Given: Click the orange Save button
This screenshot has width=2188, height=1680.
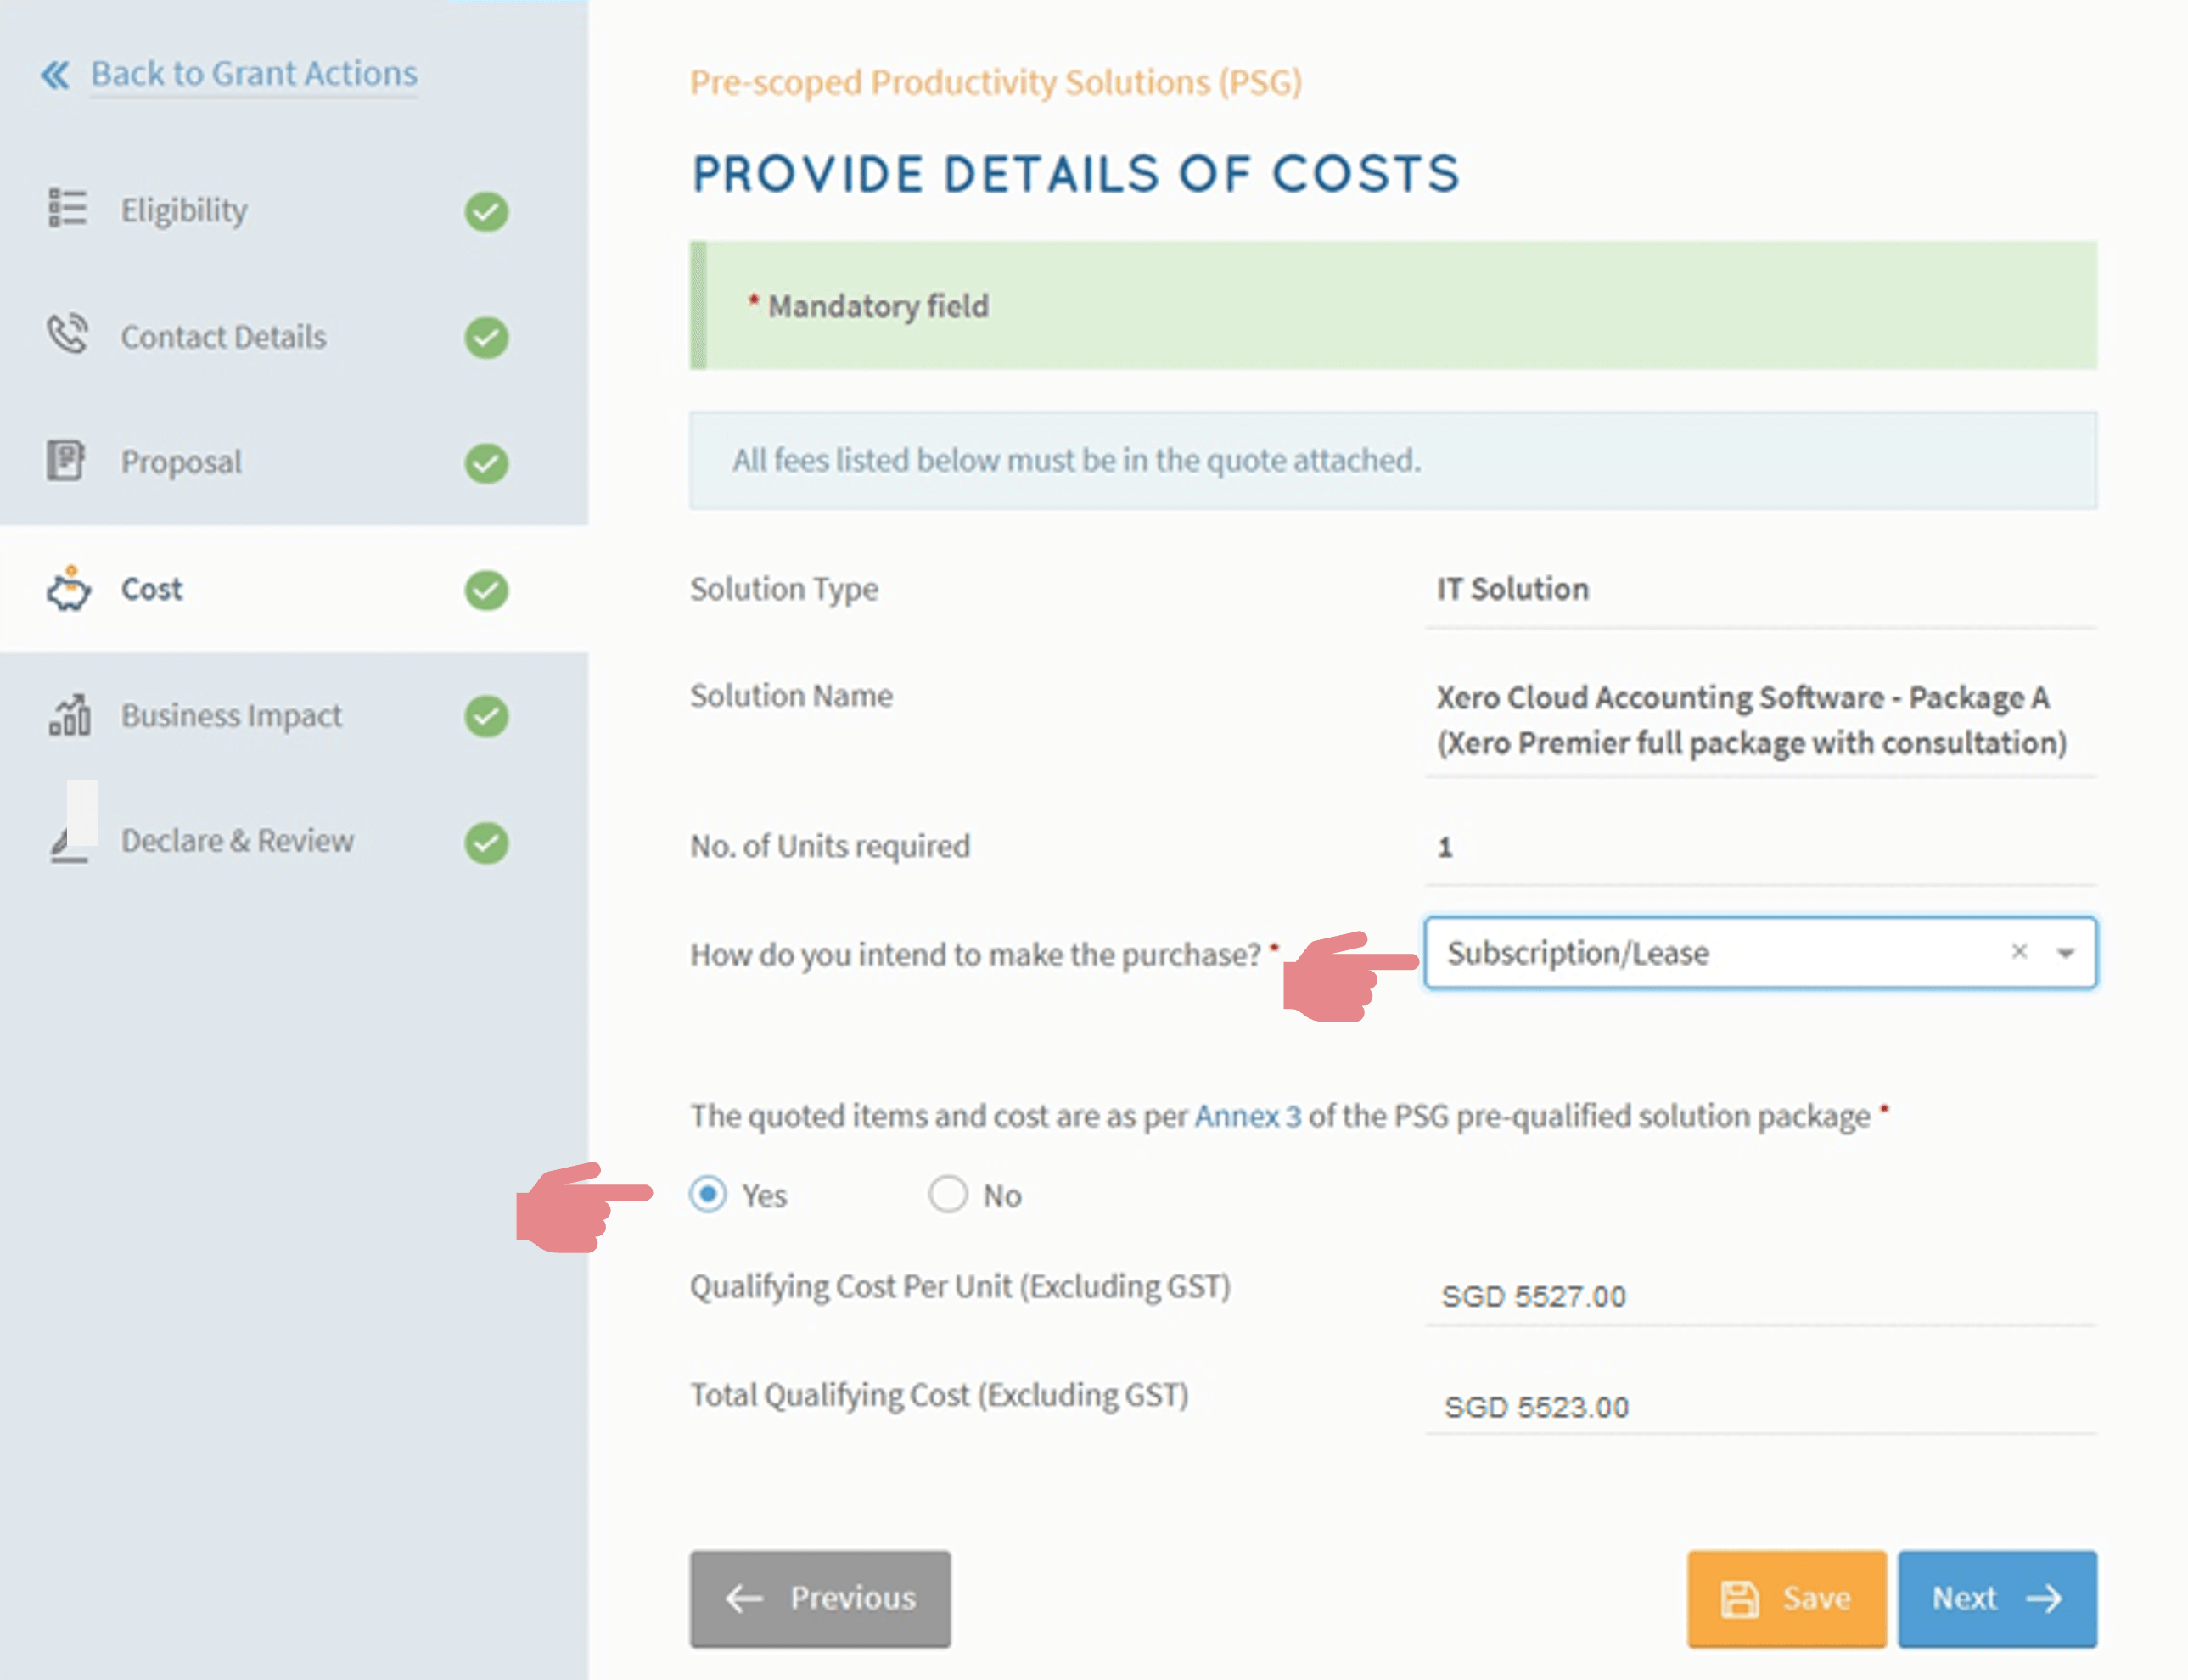Looking at the screenshot, I should [1786, 1598].
